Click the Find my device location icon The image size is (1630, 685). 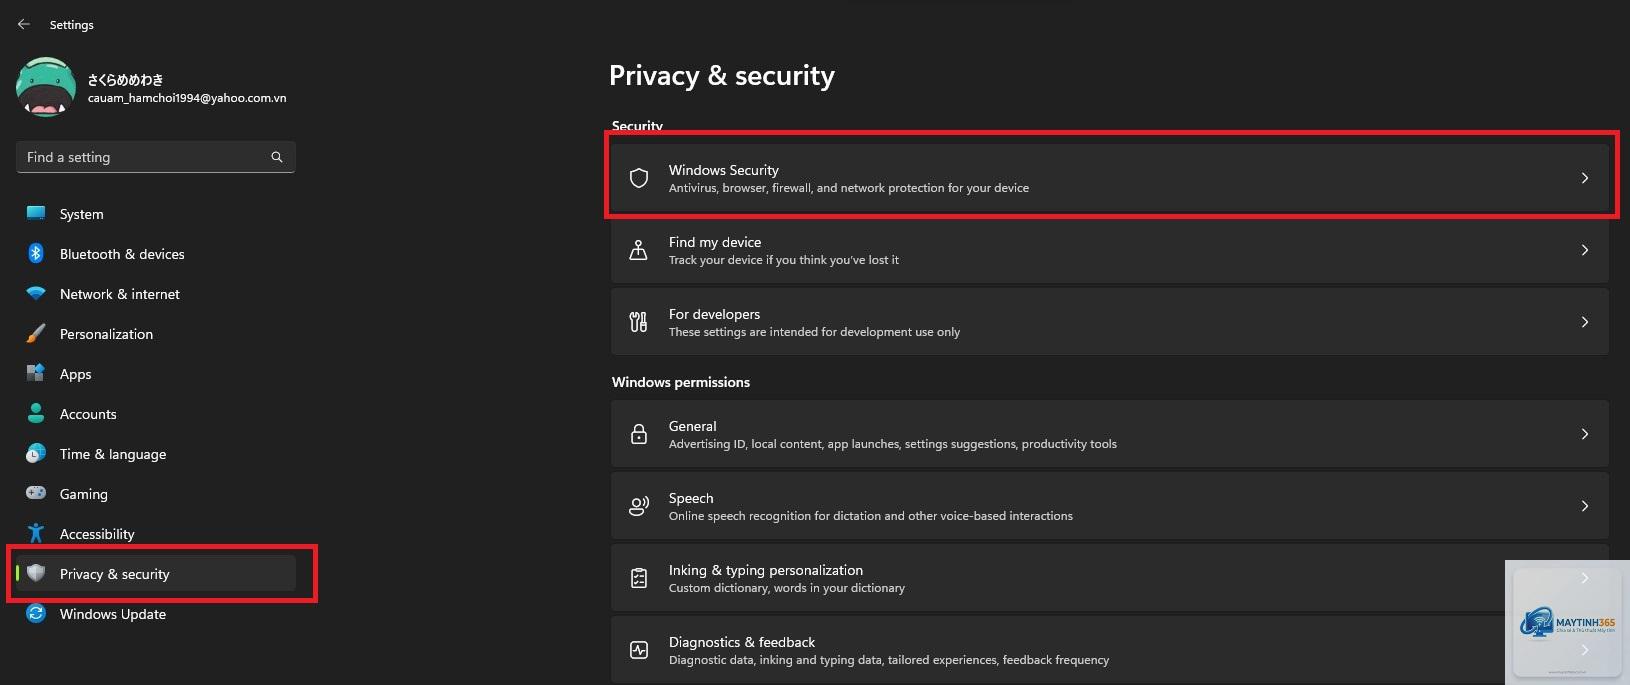click(x=639, y=250)
